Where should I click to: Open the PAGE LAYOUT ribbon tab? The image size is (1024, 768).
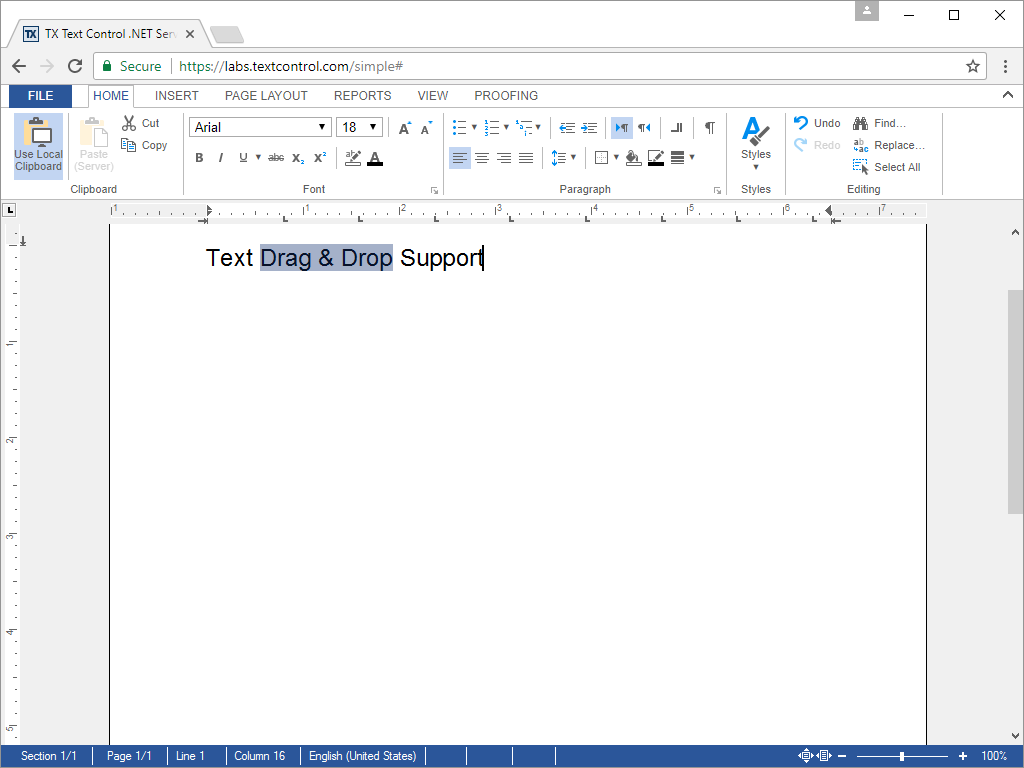tap(266, 96)
